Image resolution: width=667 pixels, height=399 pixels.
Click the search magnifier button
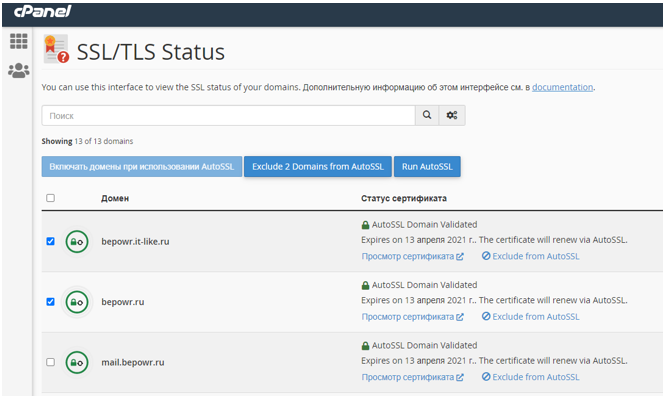coord(427,115)
